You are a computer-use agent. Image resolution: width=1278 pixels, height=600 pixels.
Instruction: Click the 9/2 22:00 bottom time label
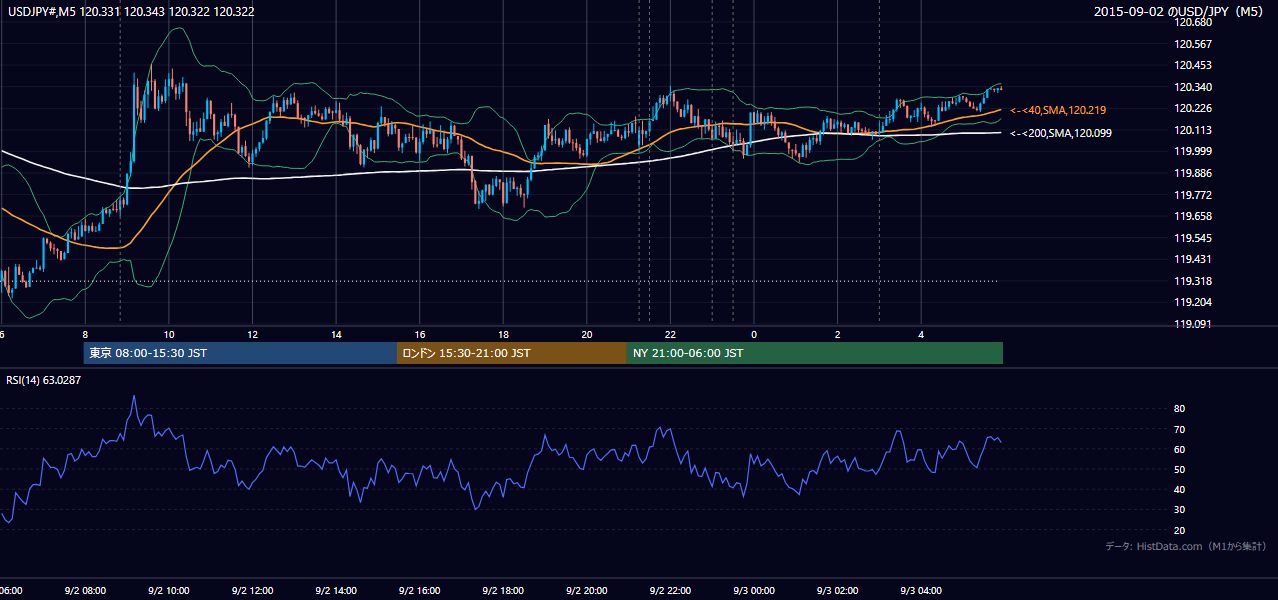(671, 590)
